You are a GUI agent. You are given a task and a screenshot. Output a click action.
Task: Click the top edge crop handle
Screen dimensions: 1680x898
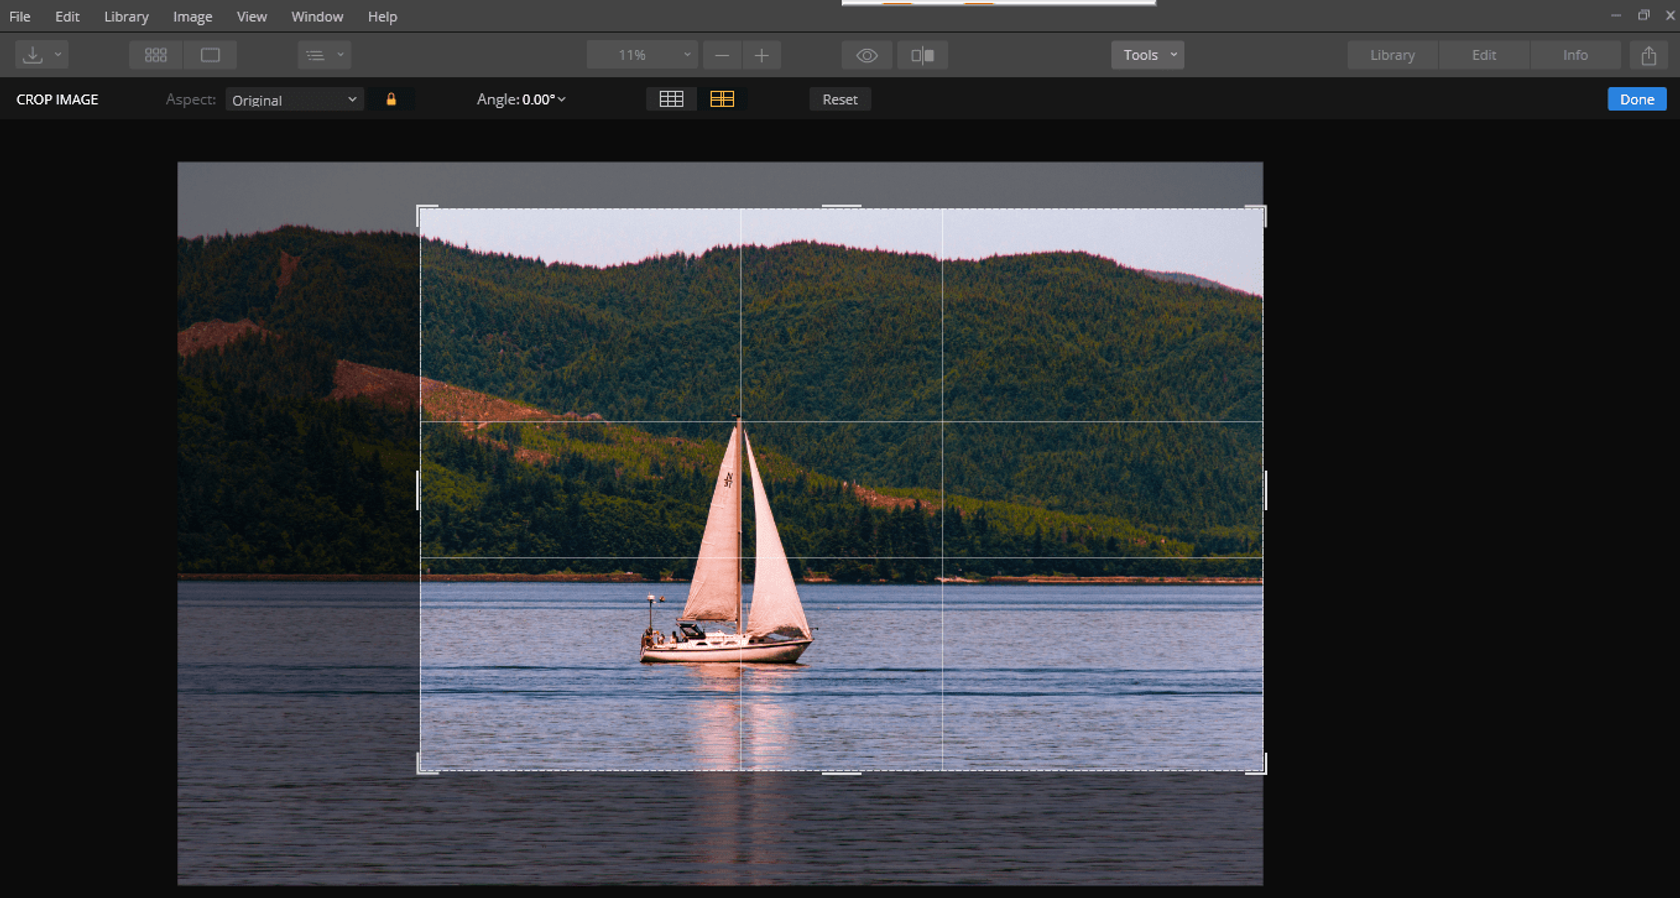[841, 207]
